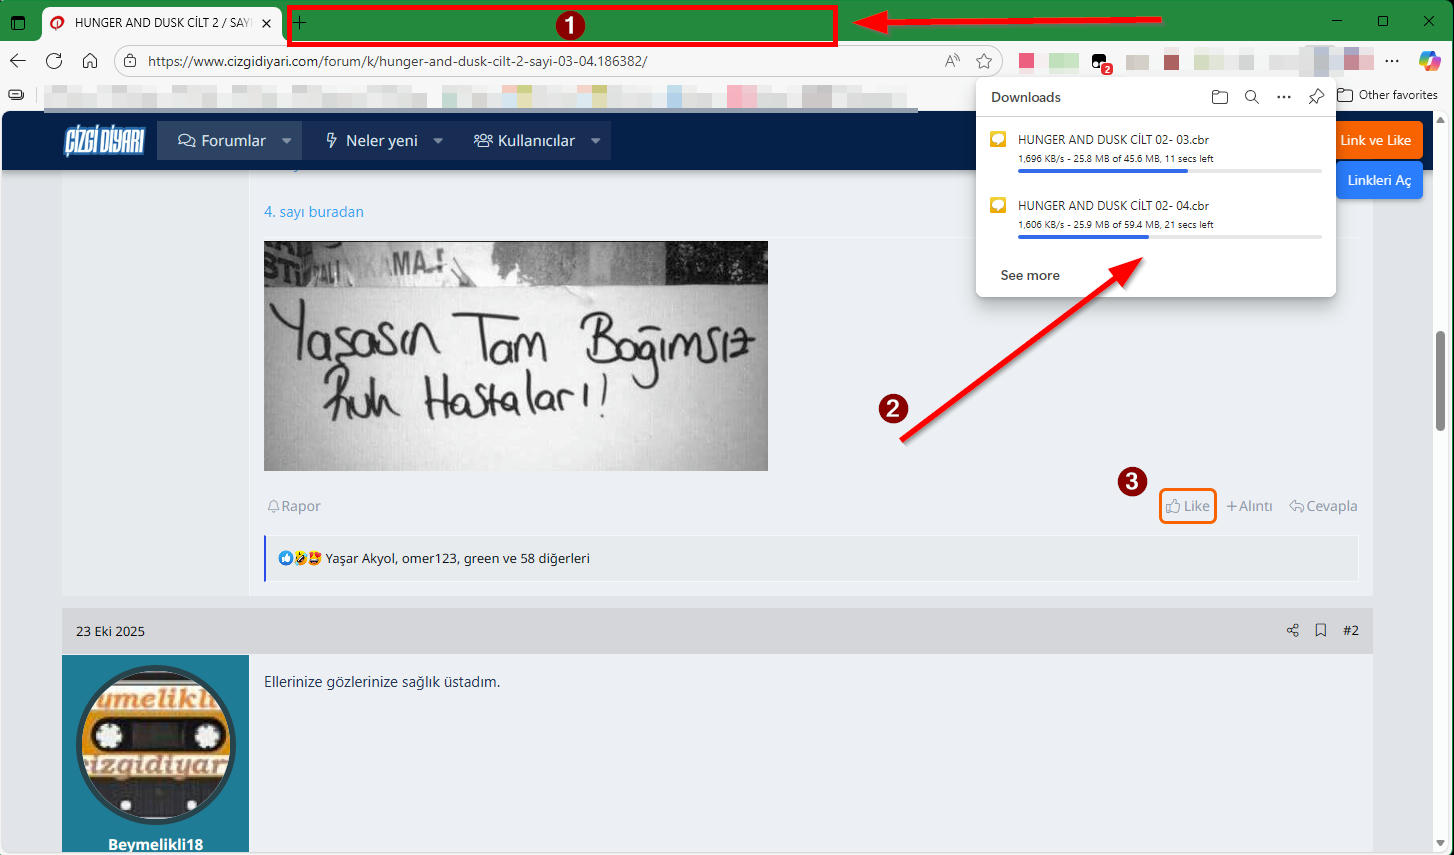1454x855 pixels.
Task: Expand the Neler yeni dropdown arrow
Action: point(438,141)
